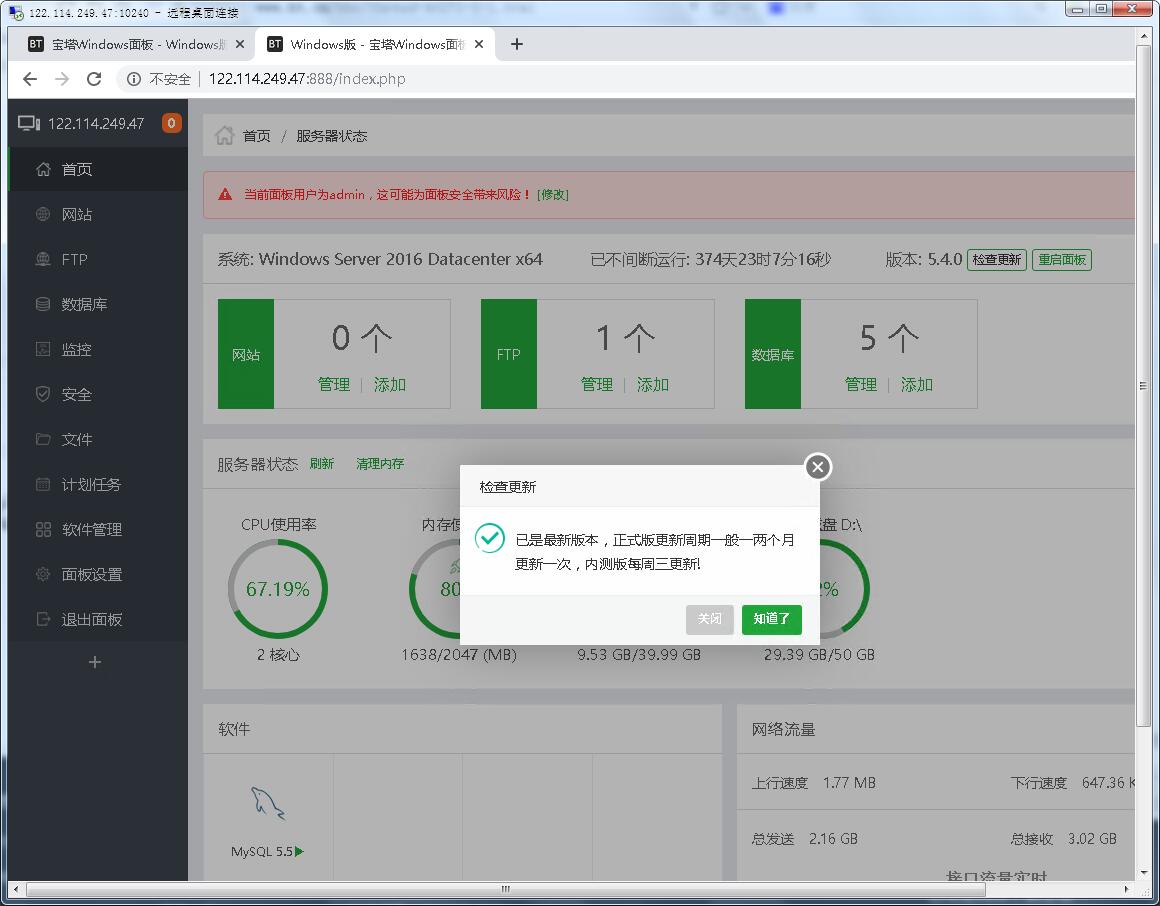Open the 面板设置 menu item

[x=98, y=574]
